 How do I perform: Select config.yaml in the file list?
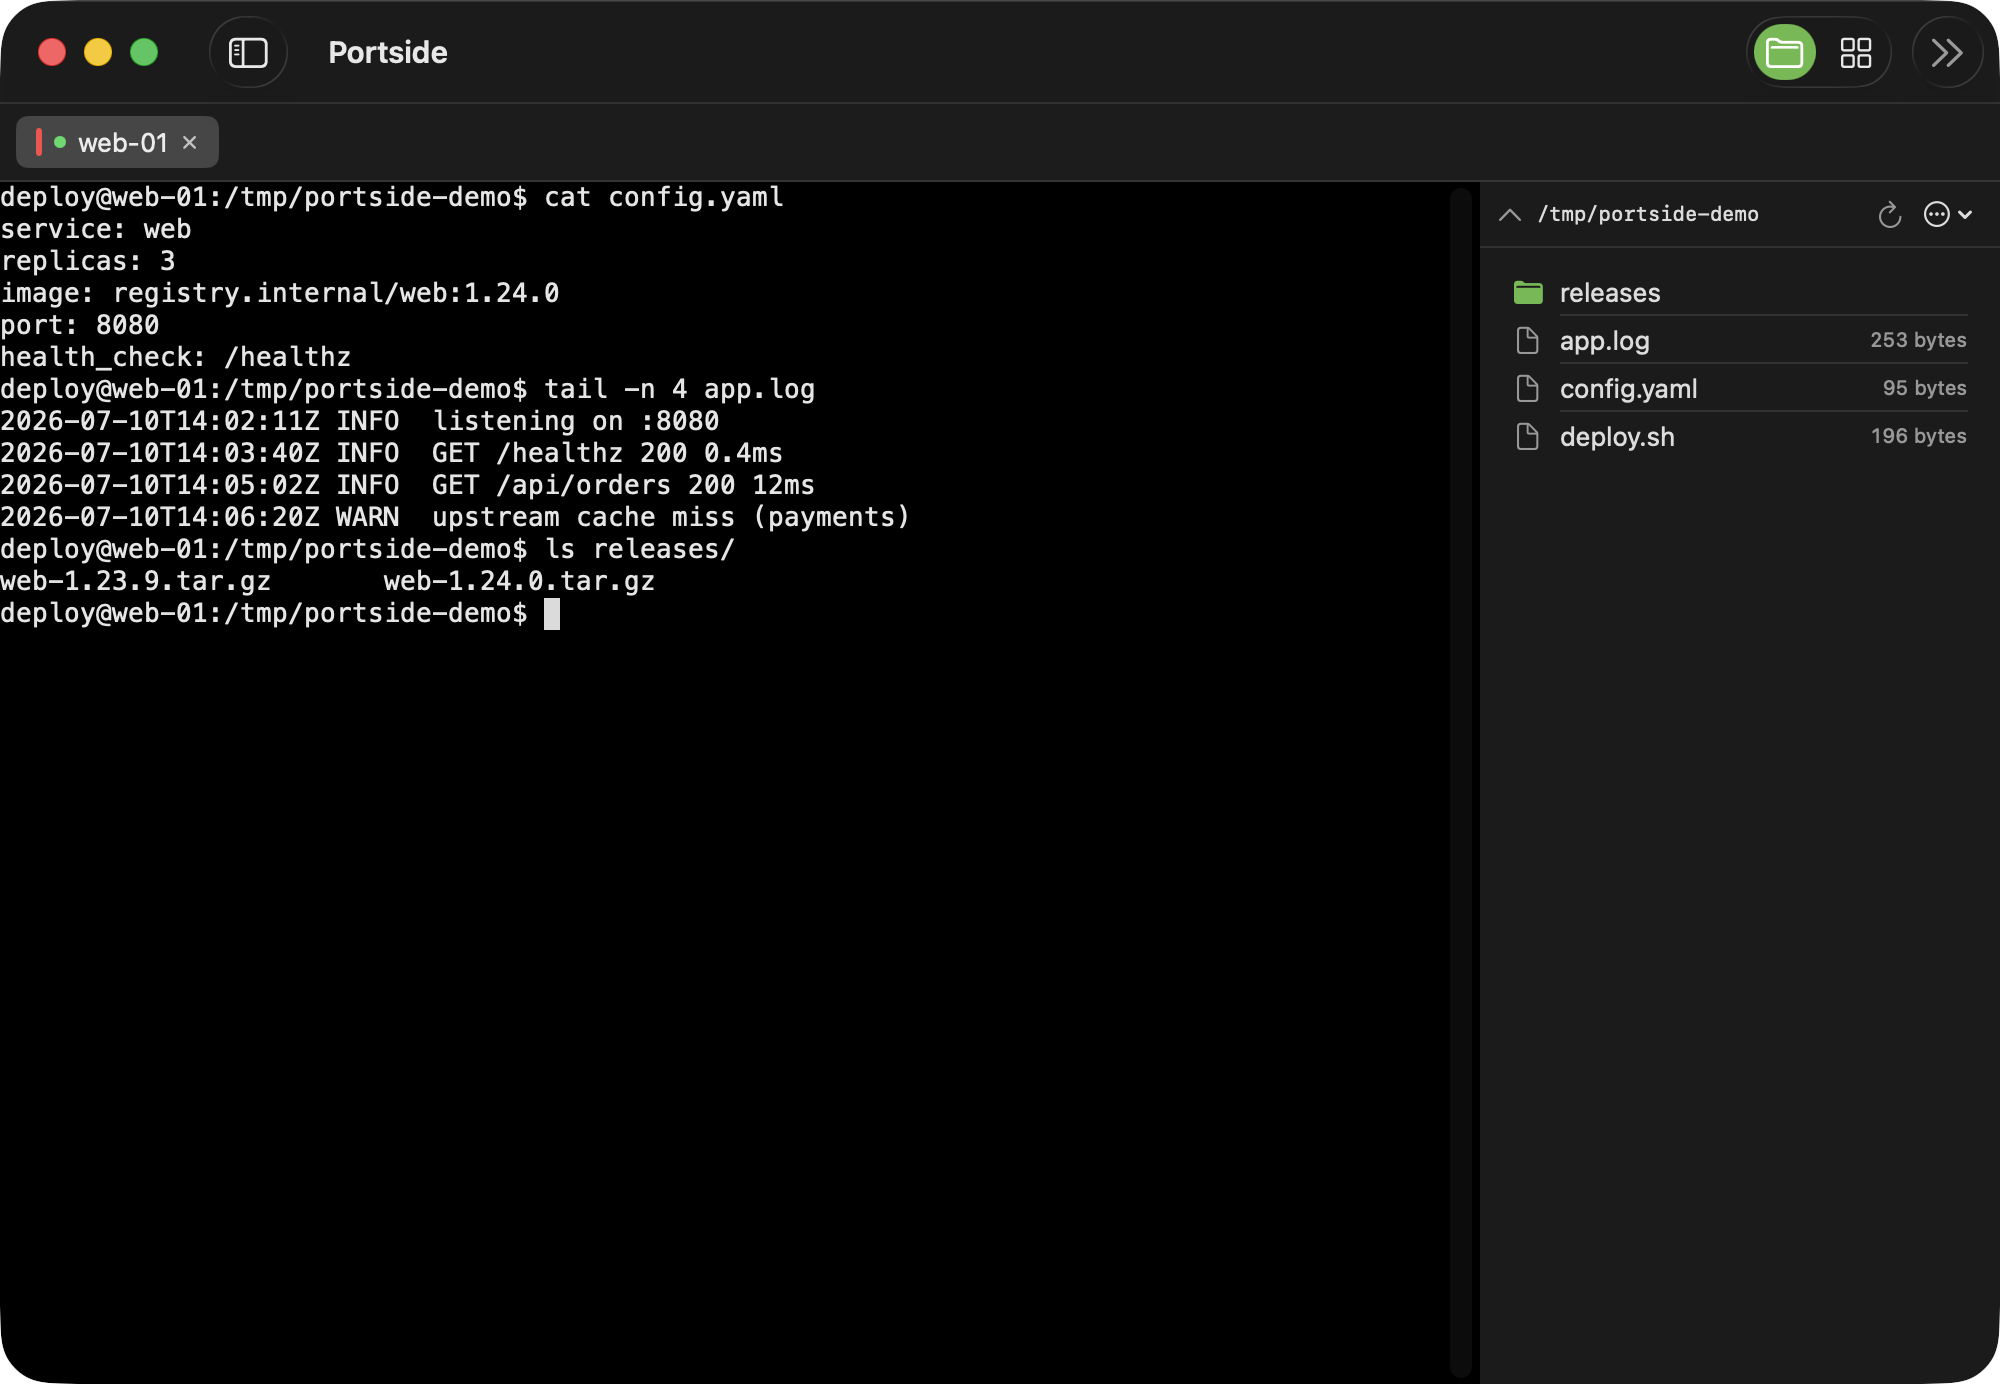tap(1740, 388)
